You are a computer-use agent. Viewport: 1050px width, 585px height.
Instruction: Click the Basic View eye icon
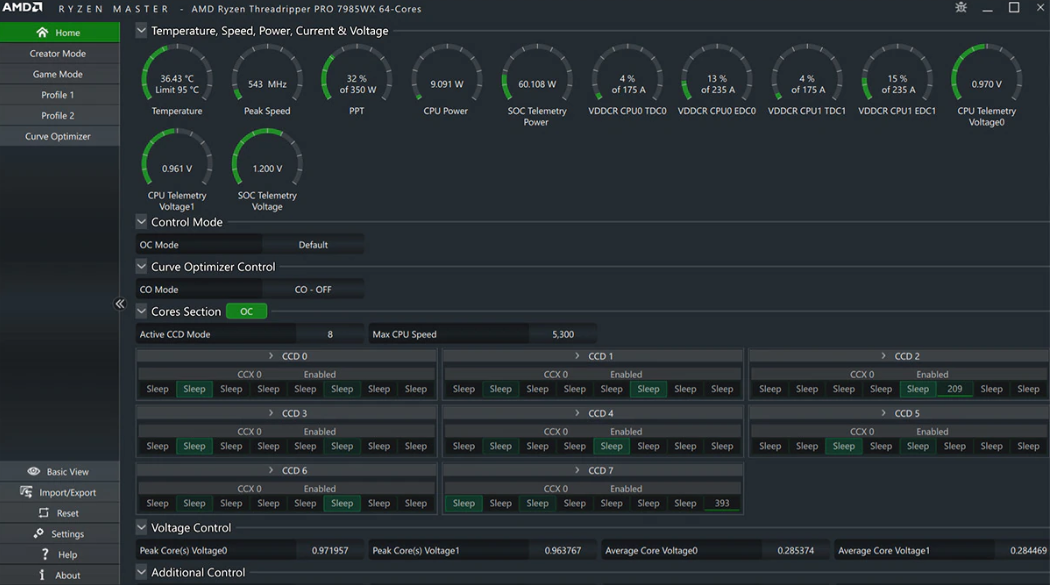[x=34, y=471]
